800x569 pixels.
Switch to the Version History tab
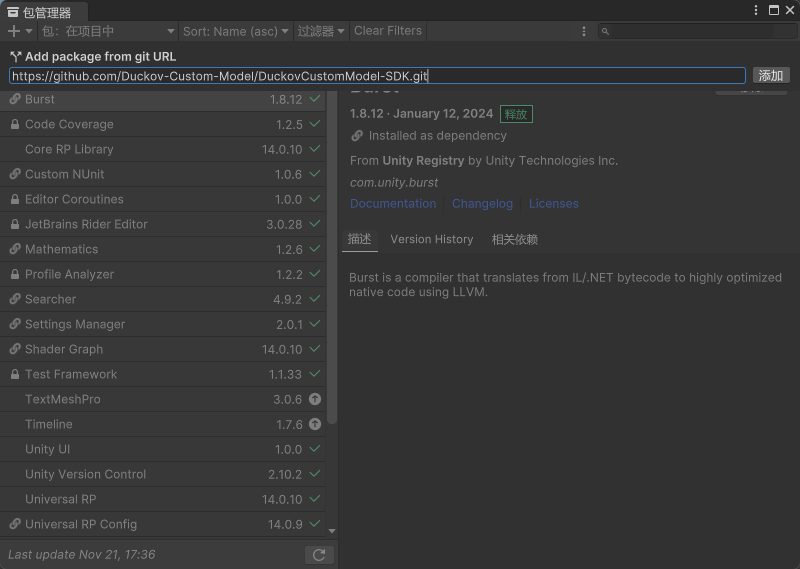click(x=432, y=239)
